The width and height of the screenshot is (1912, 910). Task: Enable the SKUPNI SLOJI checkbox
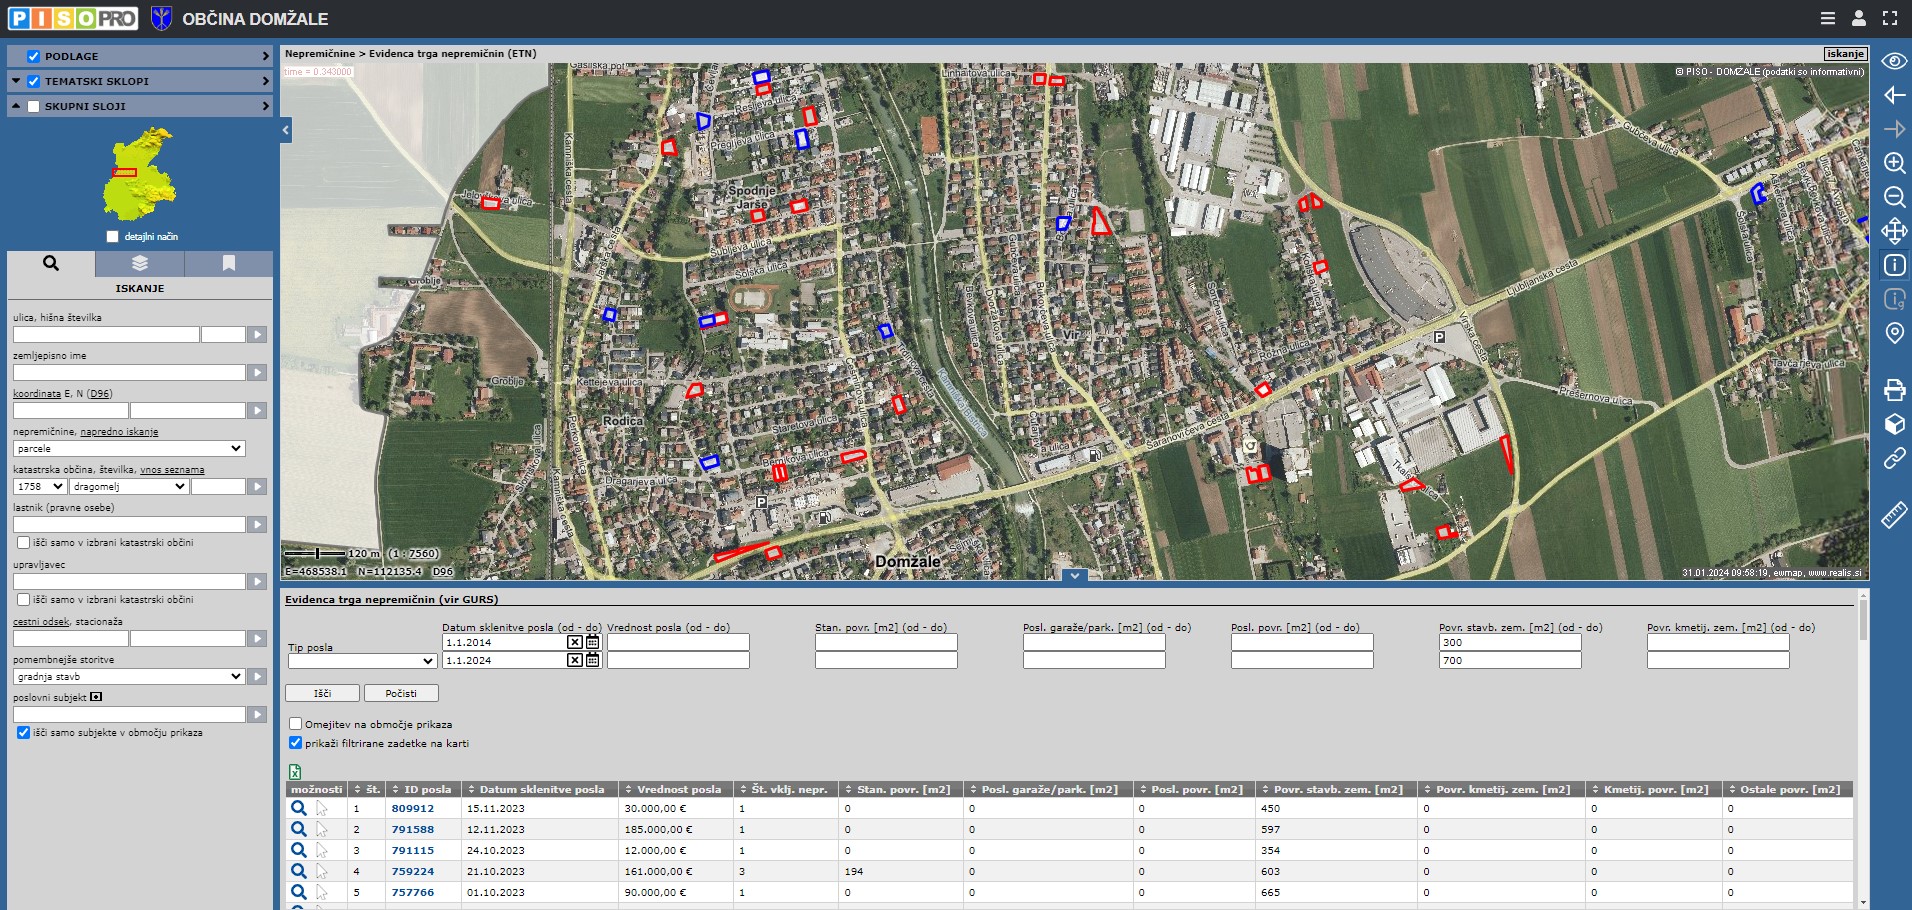coord(33,106)
